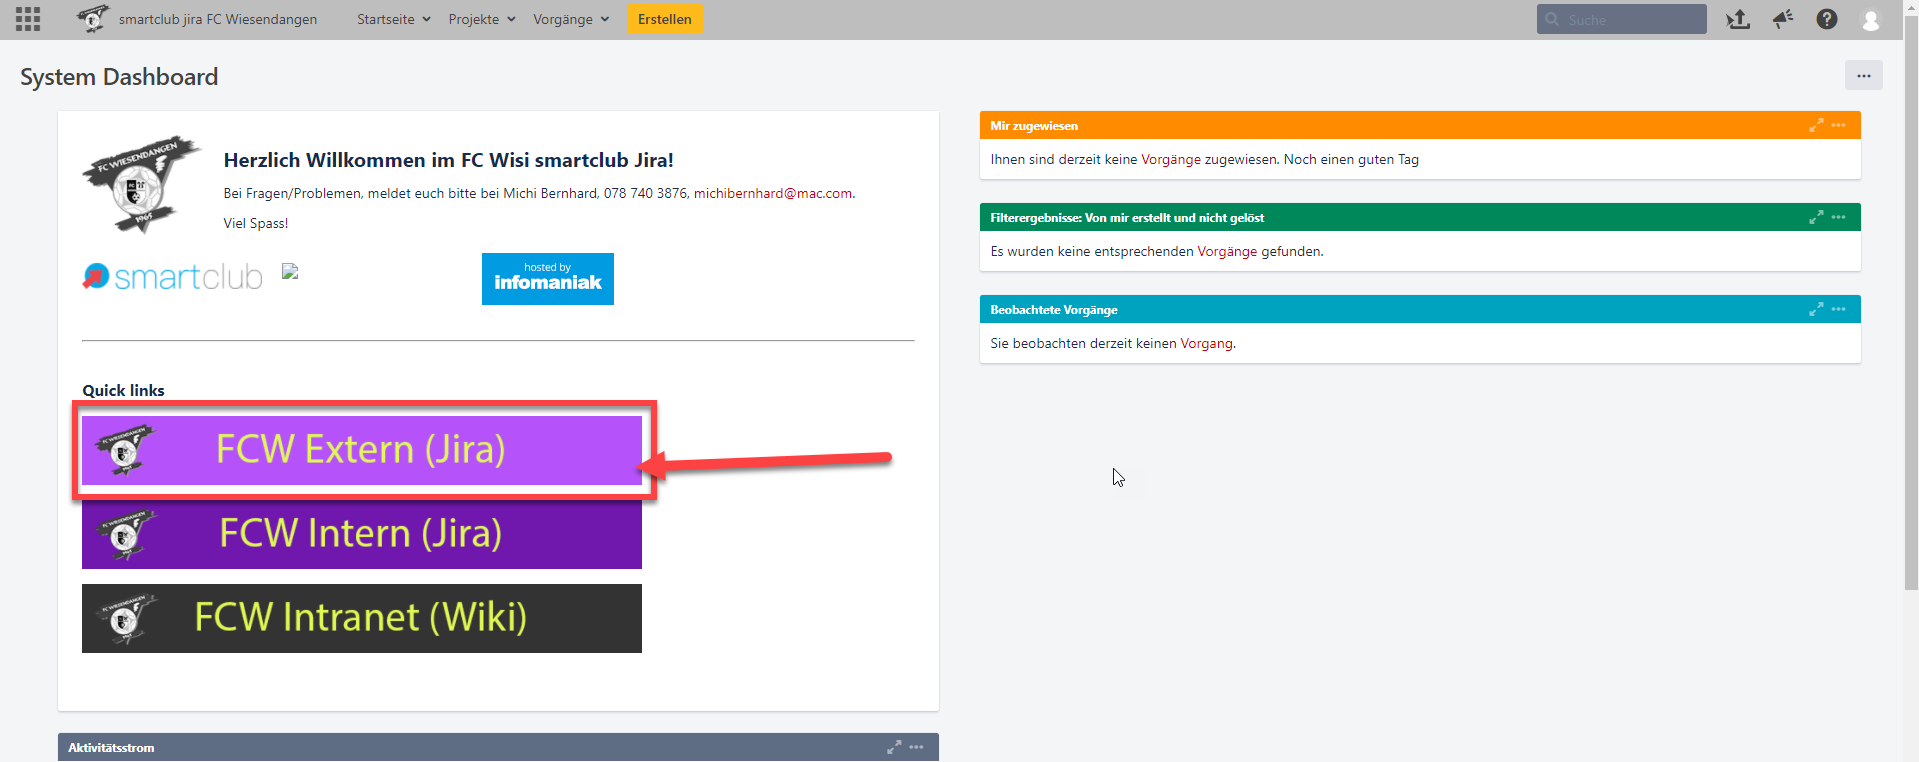
Task: Expand the Projekte dropdown menu
Action: pyautogui.click(x=482, y=19)
